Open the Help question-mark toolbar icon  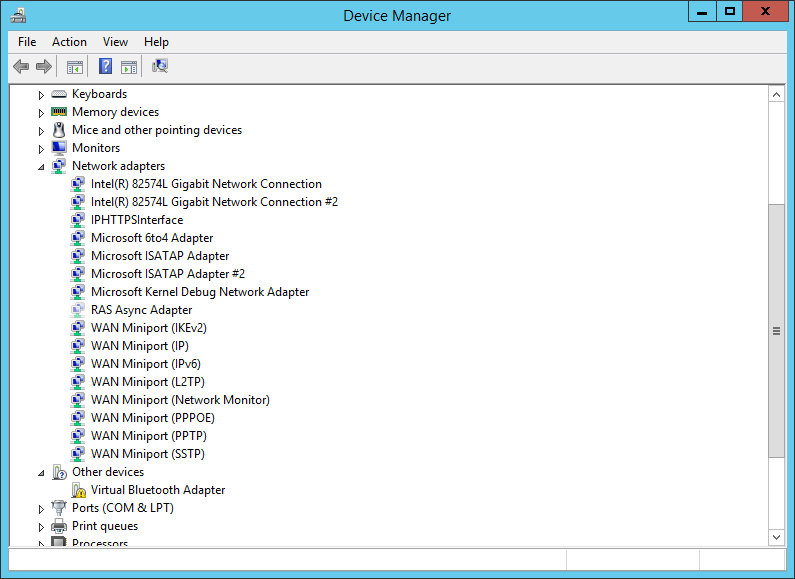pyautogui.click(x=105, y=66)
